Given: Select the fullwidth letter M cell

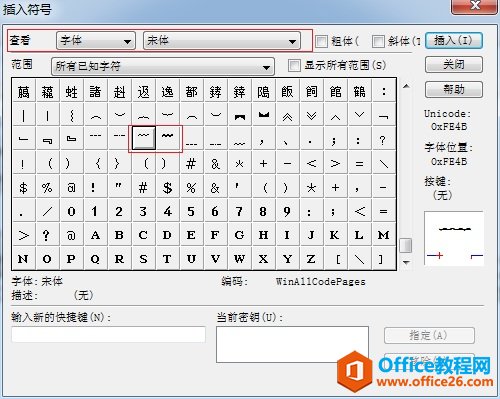Looking at the screenshot, I should (384, 234).
